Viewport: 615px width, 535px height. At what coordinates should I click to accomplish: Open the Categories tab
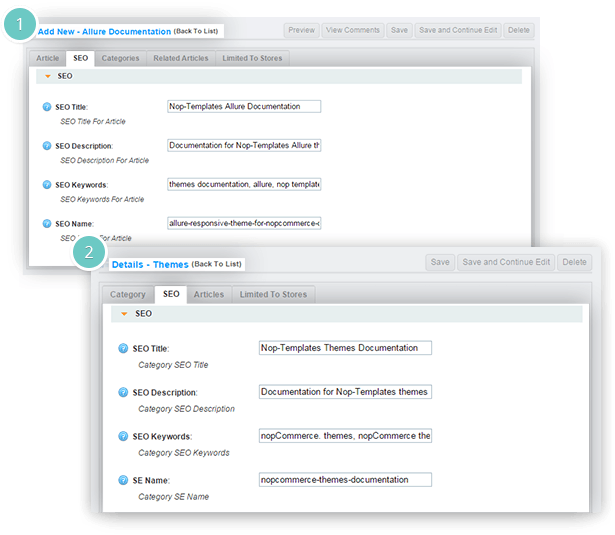click(120, 58)
